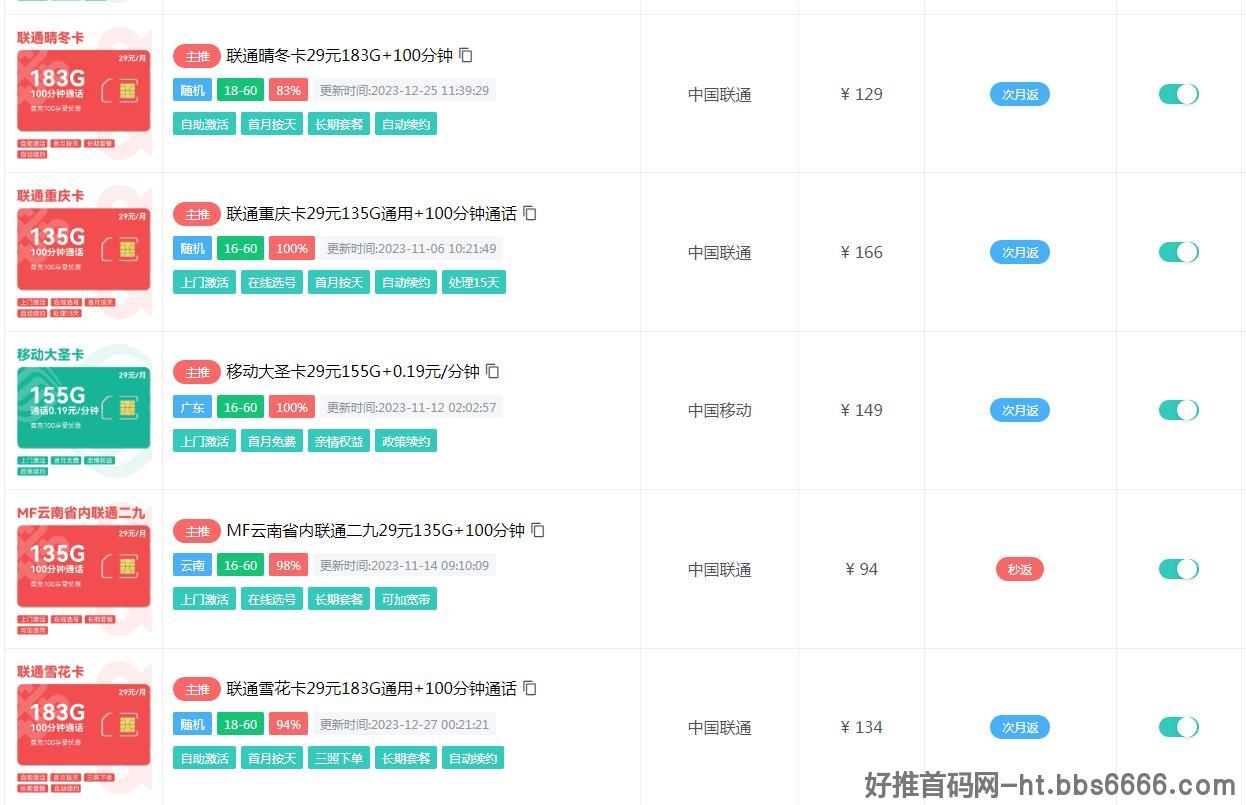Select the 98% tag
The width and height of the screenshot is (1246, 805).
coord(288,565)
